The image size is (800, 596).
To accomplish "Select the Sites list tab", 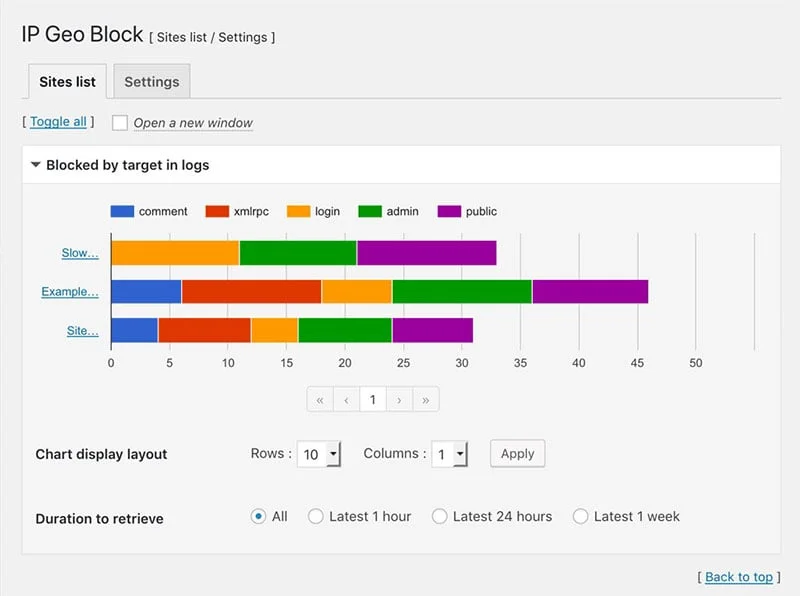I will [66, 81].
